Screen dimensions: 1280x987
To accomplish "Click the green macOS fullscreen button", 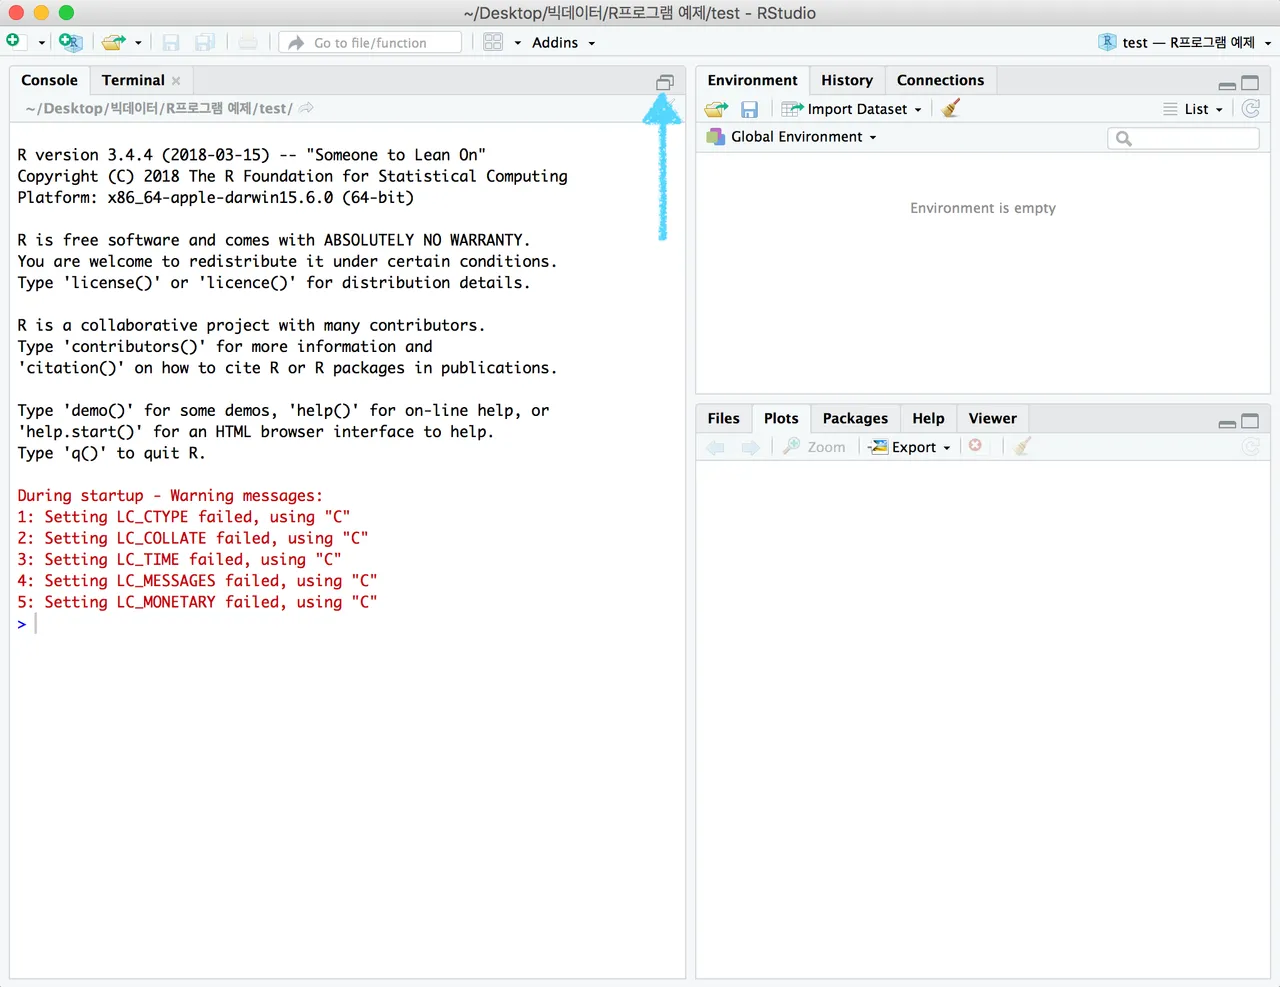I will coord(66,13).
